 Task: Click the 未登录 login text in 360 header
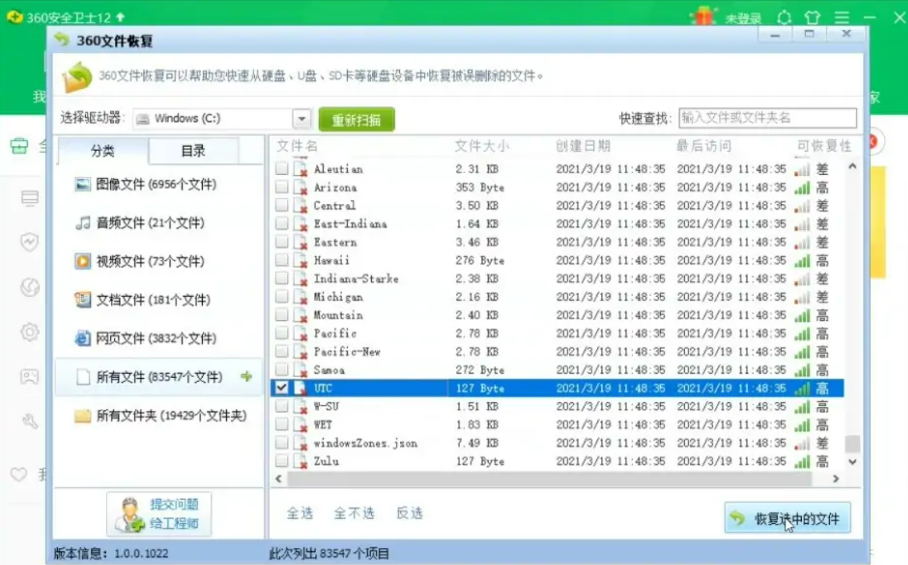point(743,19)
